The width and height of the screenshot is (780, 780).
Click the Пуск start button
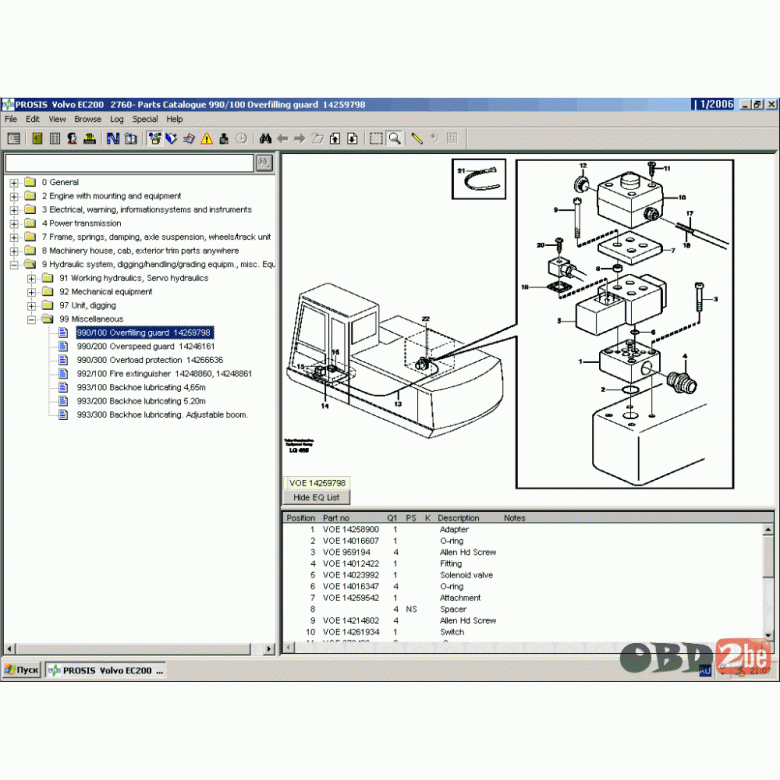[21, 670]
